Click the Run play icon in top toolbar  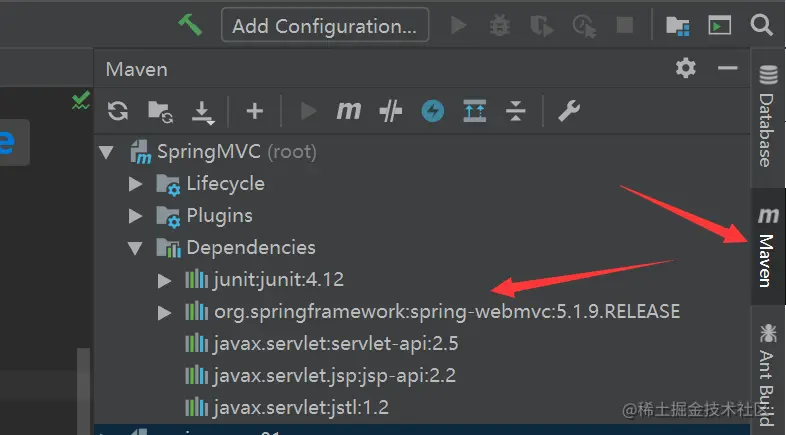point(458,25)
